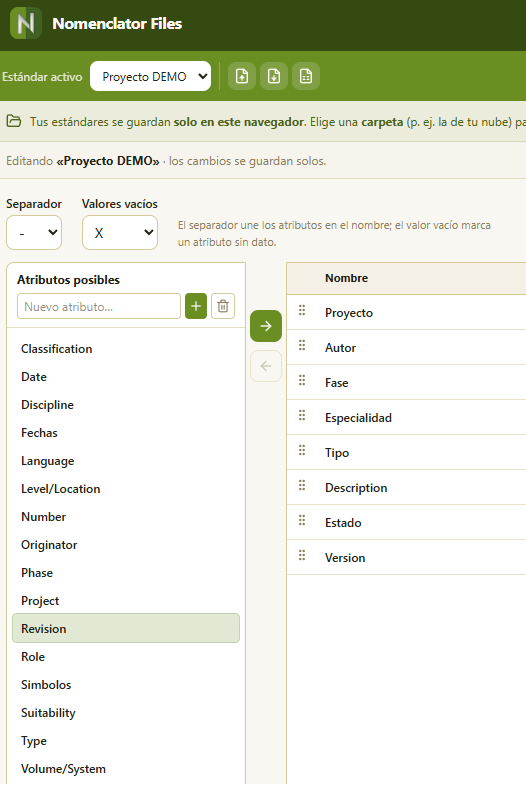Viewport: 526px width, 785px height.
Task: Click the Fase name cell
Action: tap(336, 382)
